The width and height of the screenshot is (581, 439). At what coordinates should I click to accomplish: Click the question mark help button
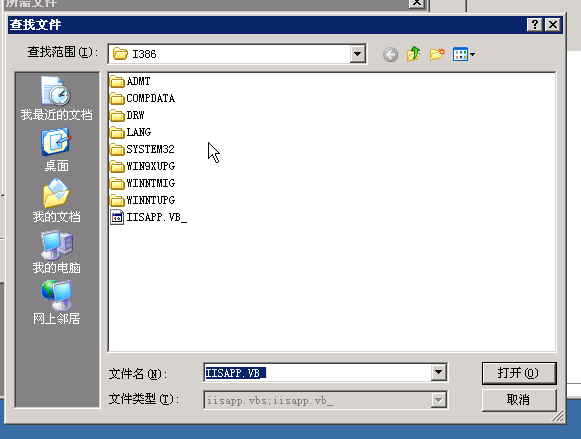click(x=534, y=25)
